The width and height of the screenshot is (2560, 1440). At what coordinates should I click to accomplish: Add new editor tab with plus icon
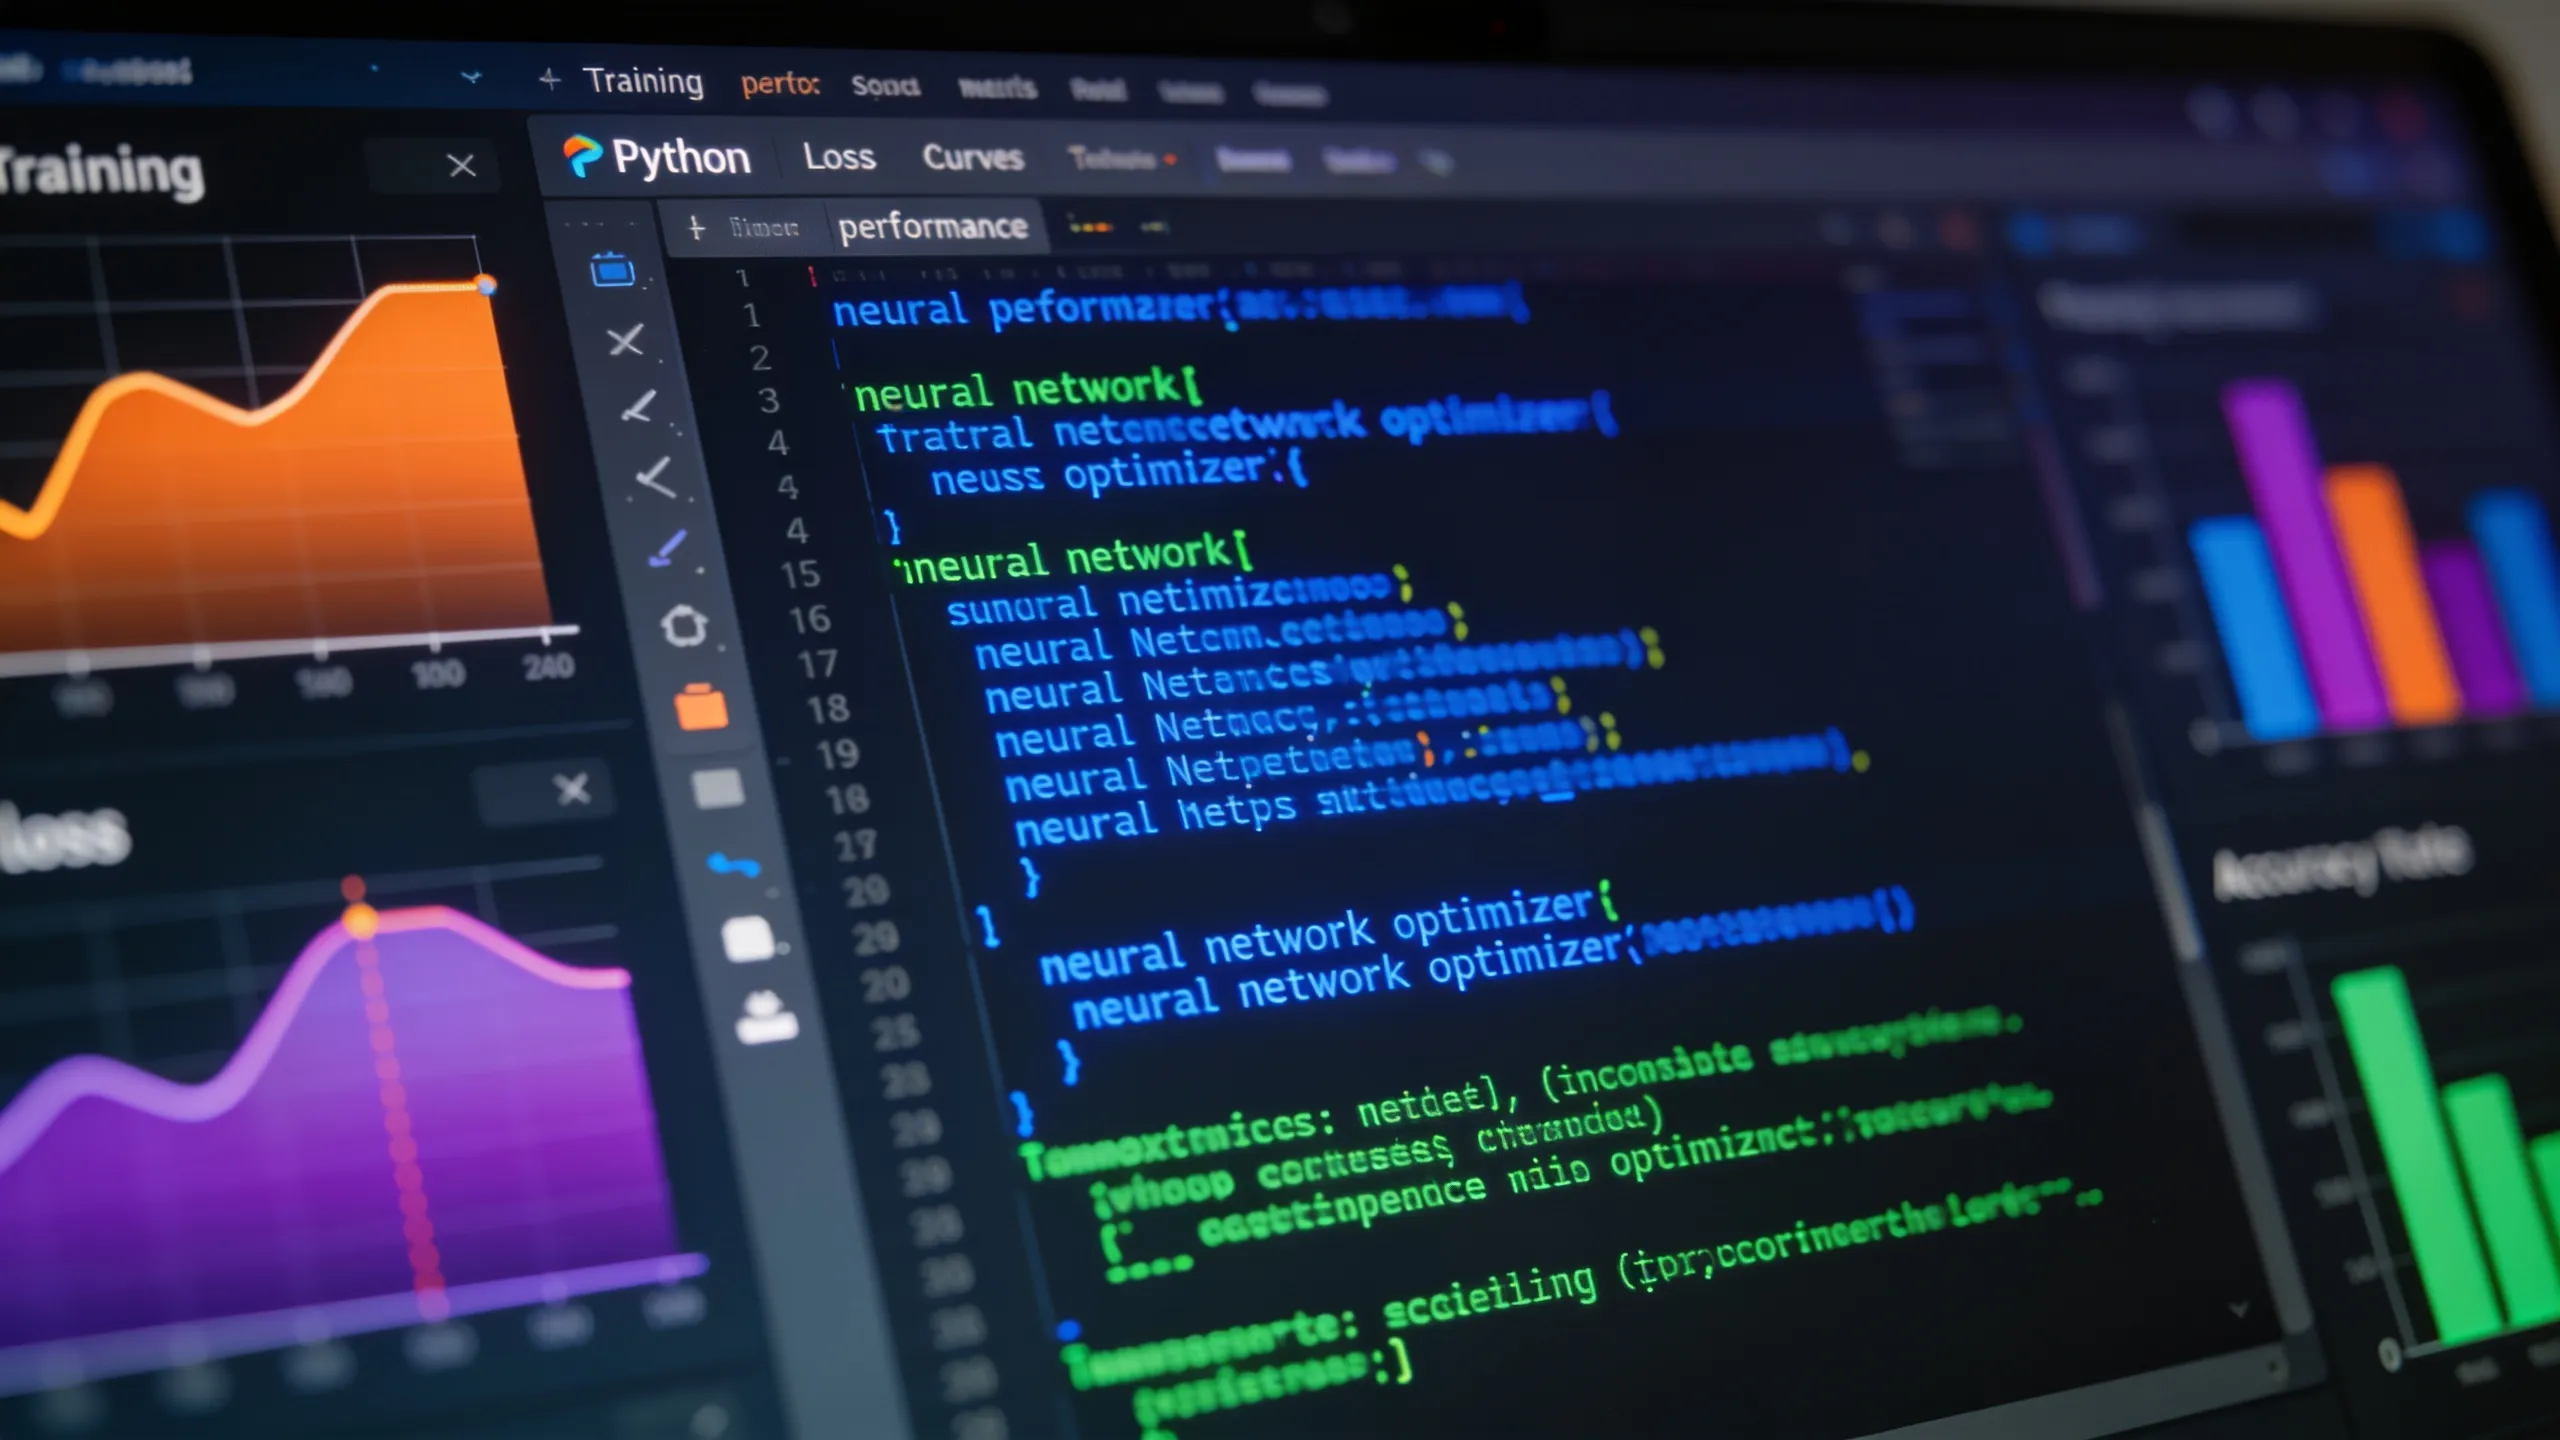click(697, 228)
